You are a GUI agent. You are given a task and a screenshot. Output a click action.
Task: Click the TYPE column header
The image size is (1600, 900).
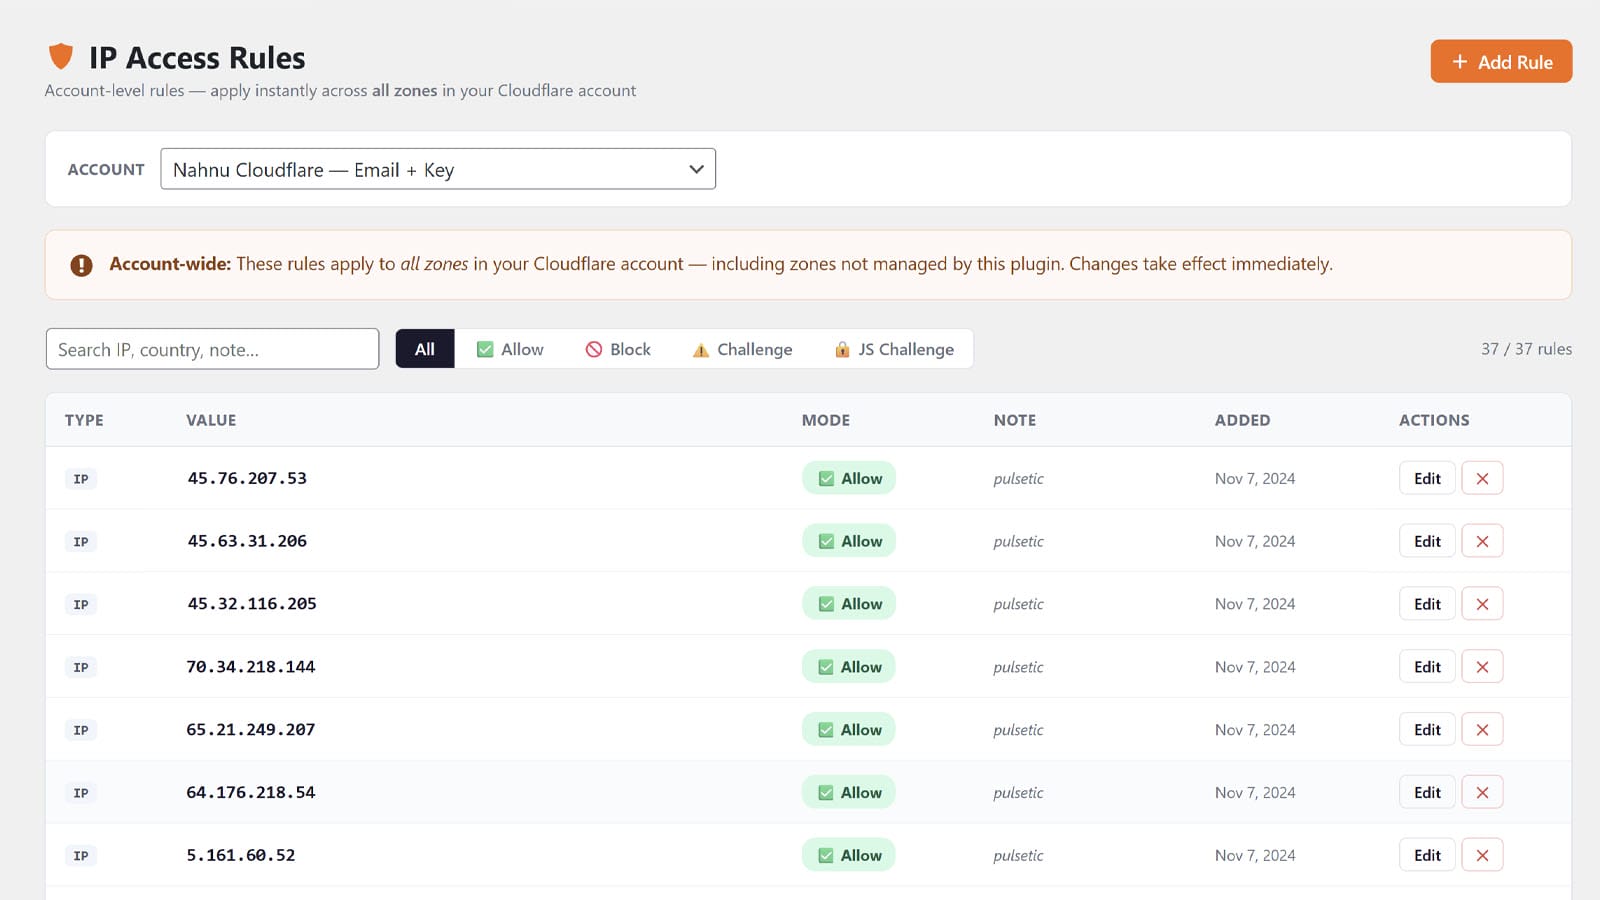[x=84, y=420]
